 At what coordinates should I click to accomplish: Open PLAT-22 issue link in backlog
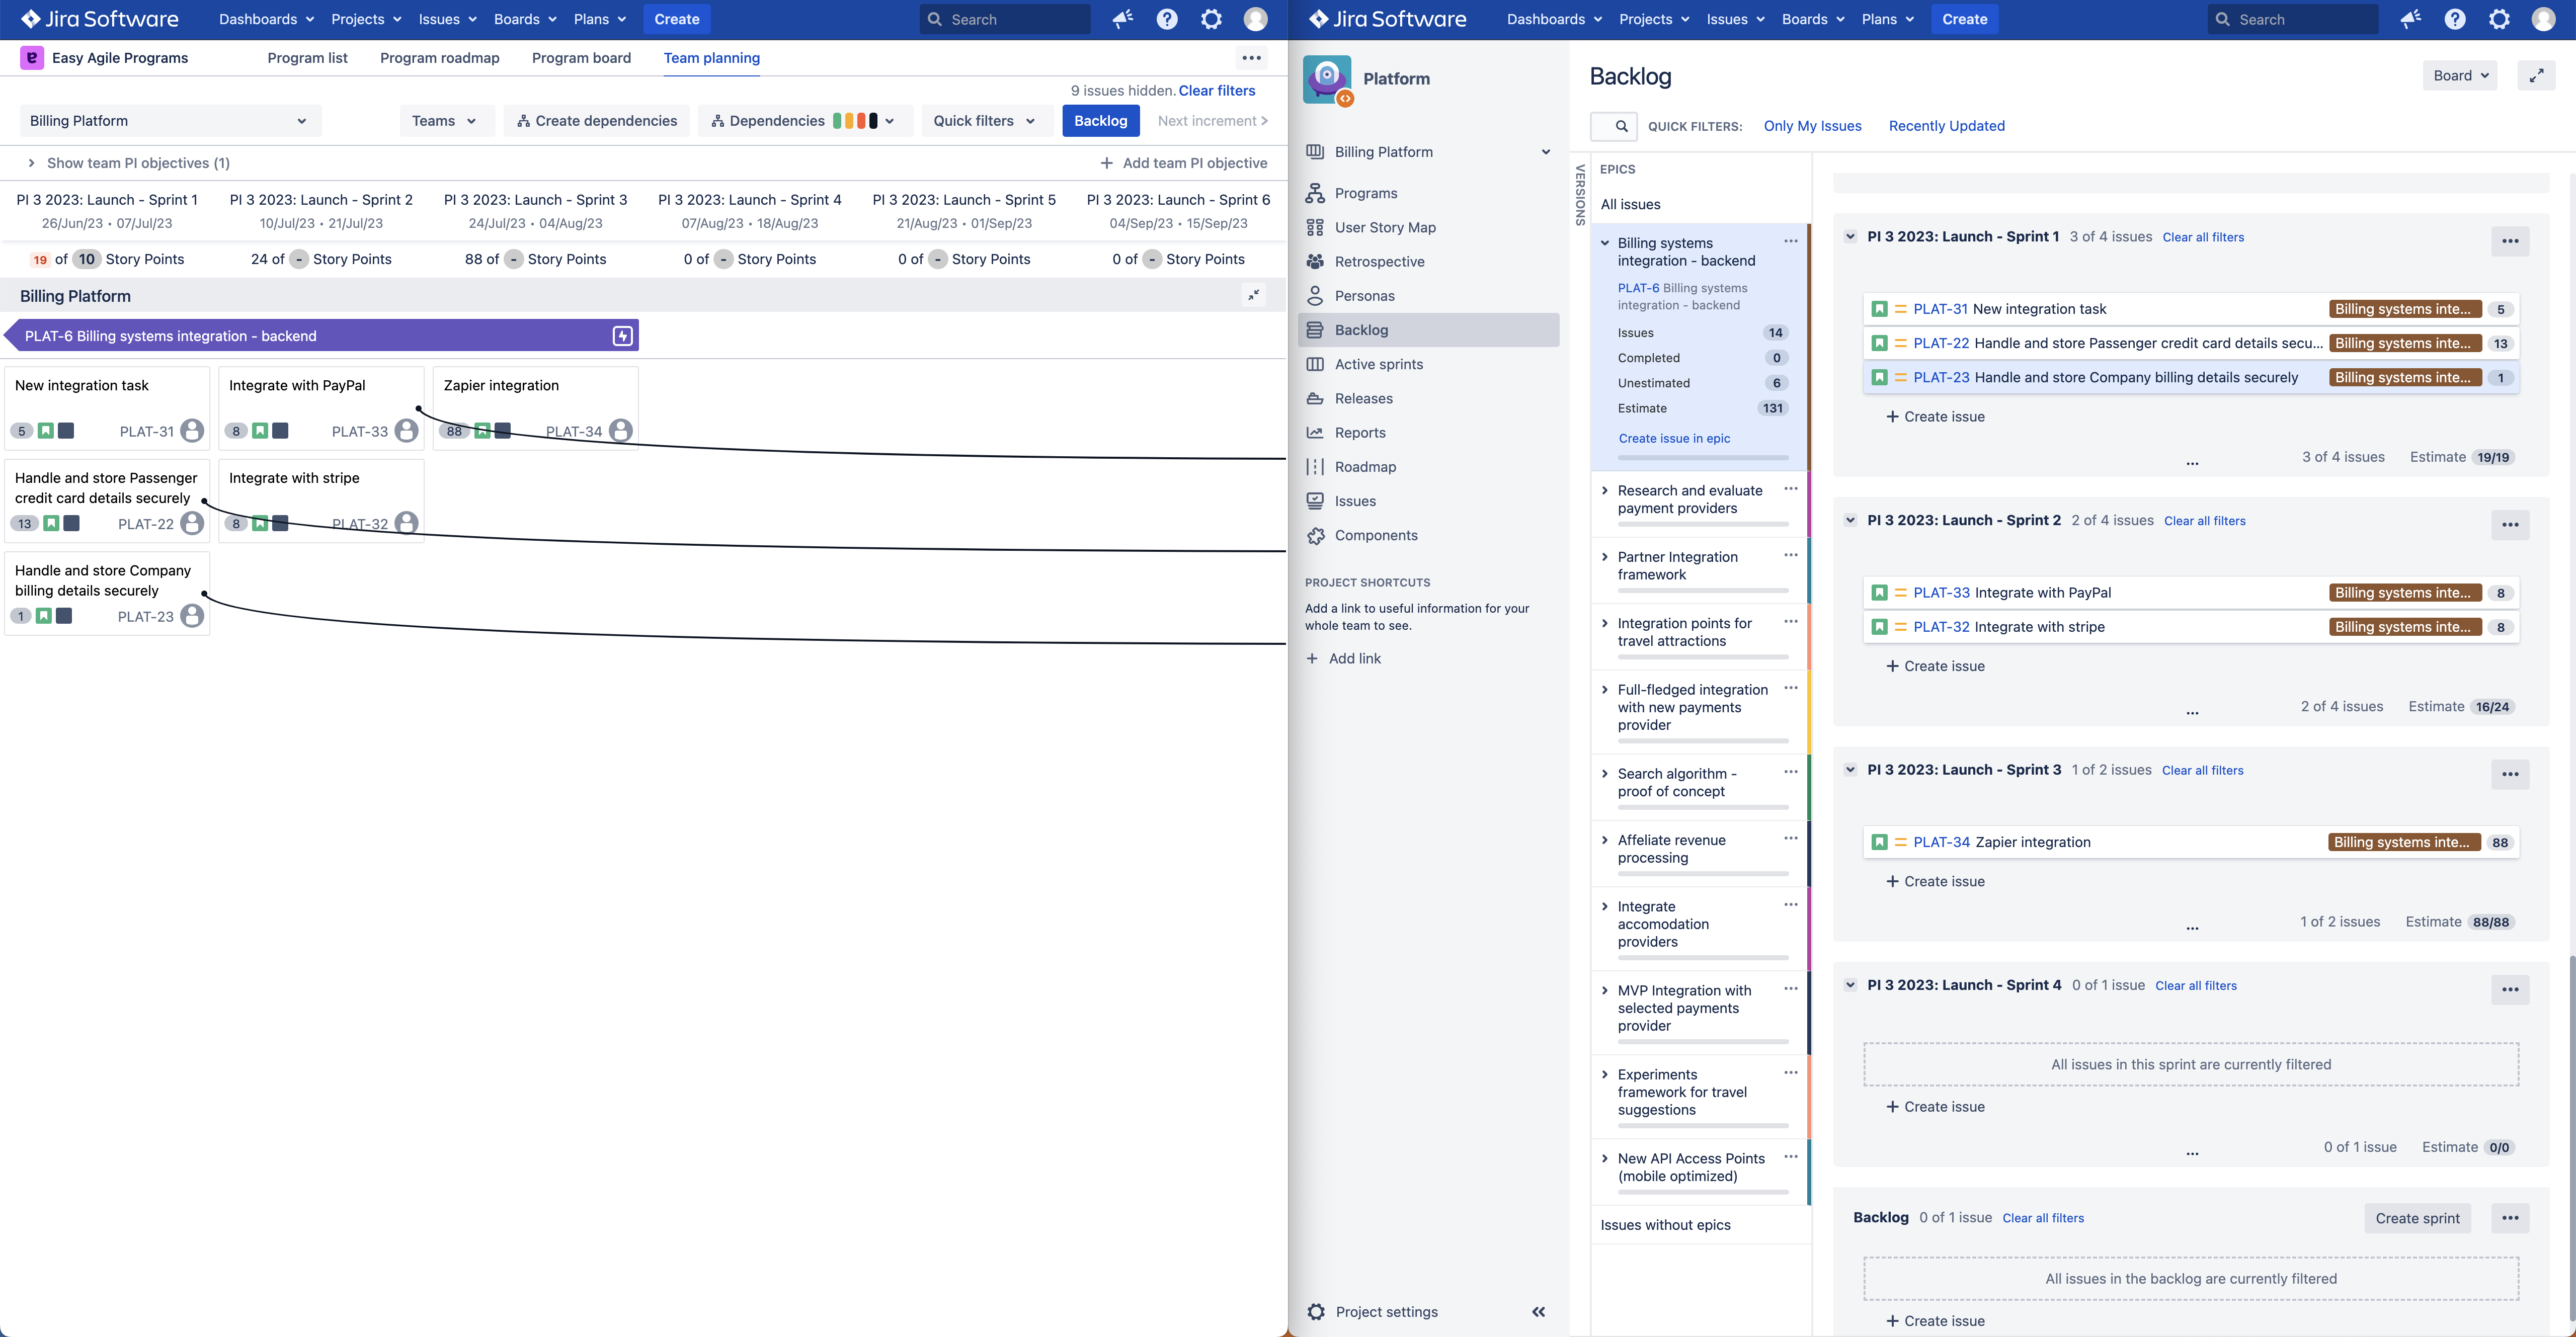1940,343
